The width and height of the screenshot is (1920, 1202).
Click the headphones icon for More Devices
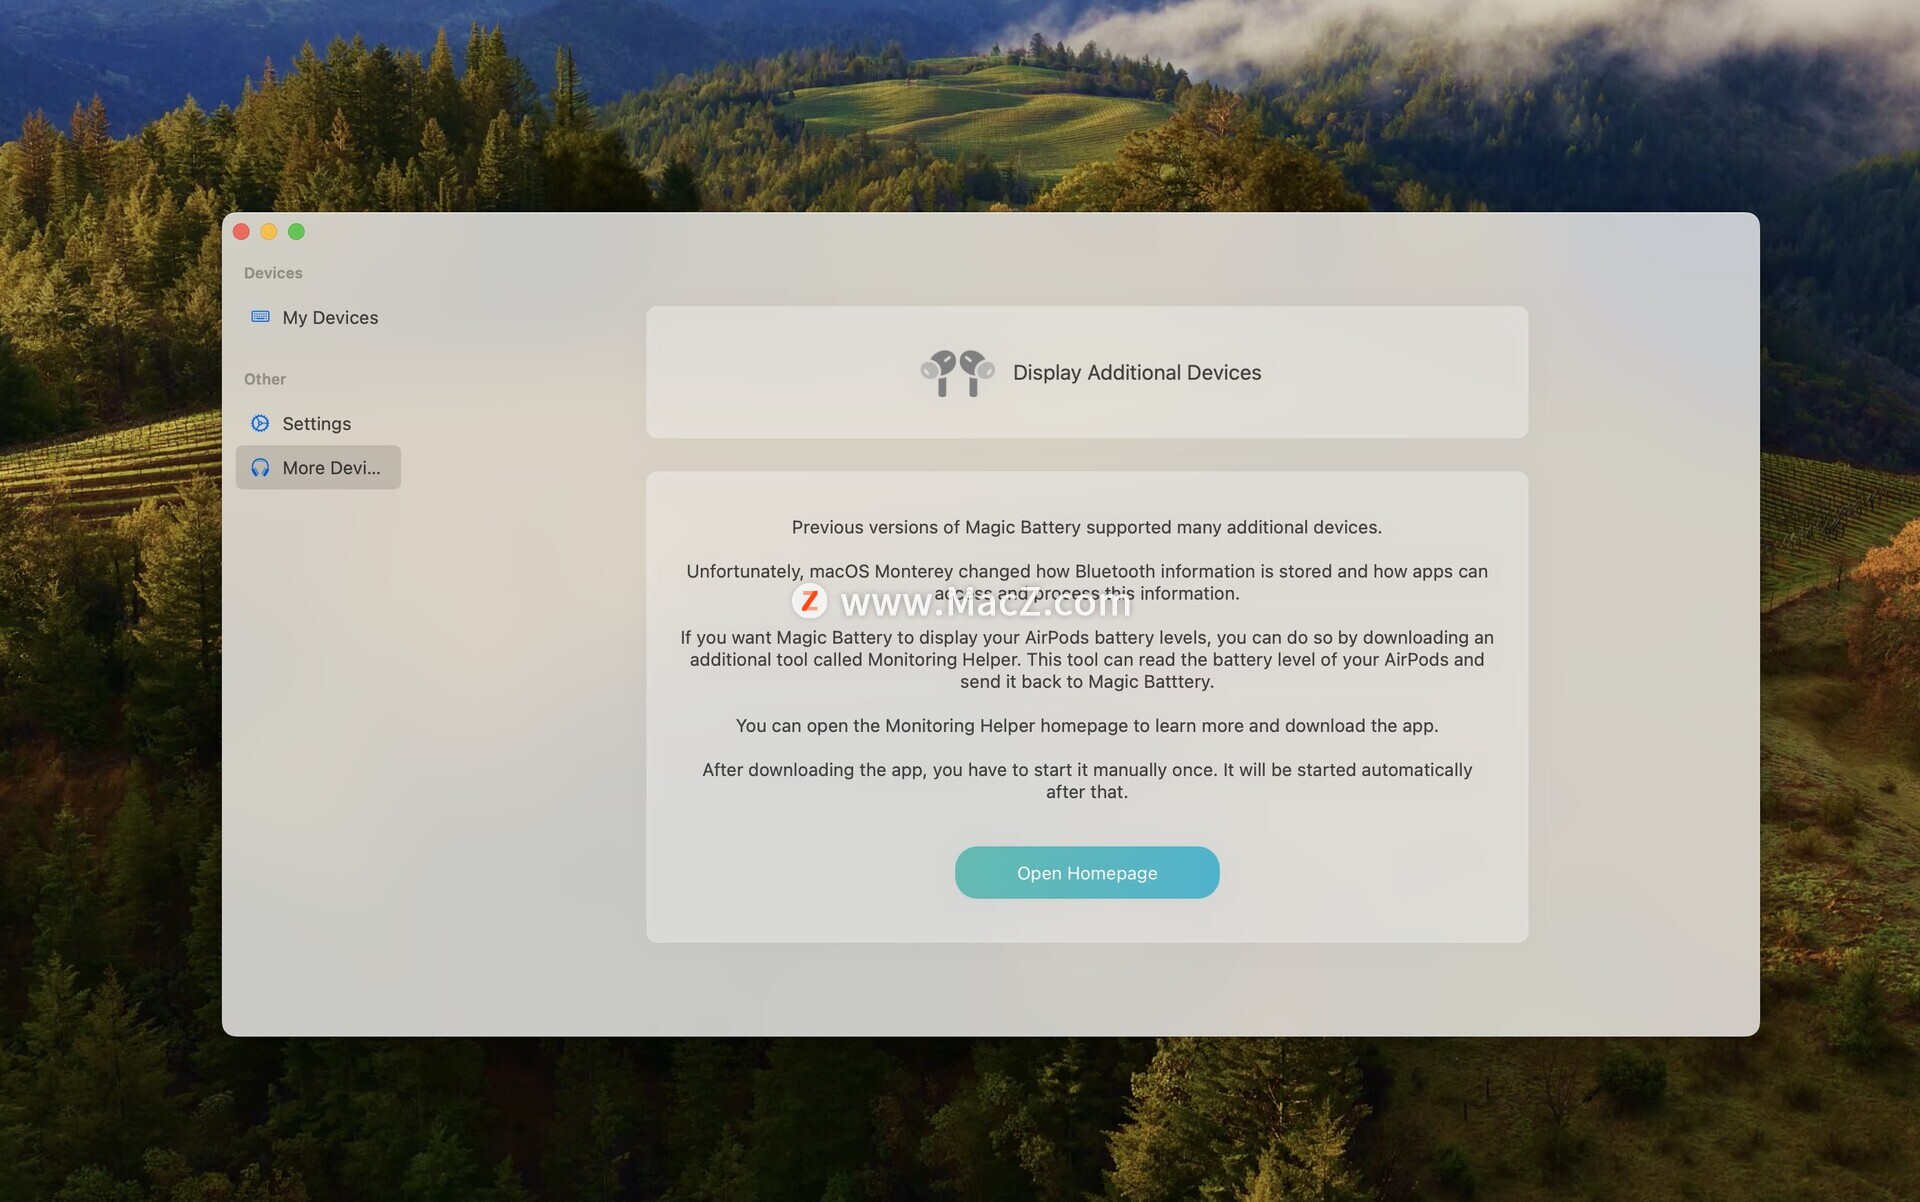[x=260, y=467]
